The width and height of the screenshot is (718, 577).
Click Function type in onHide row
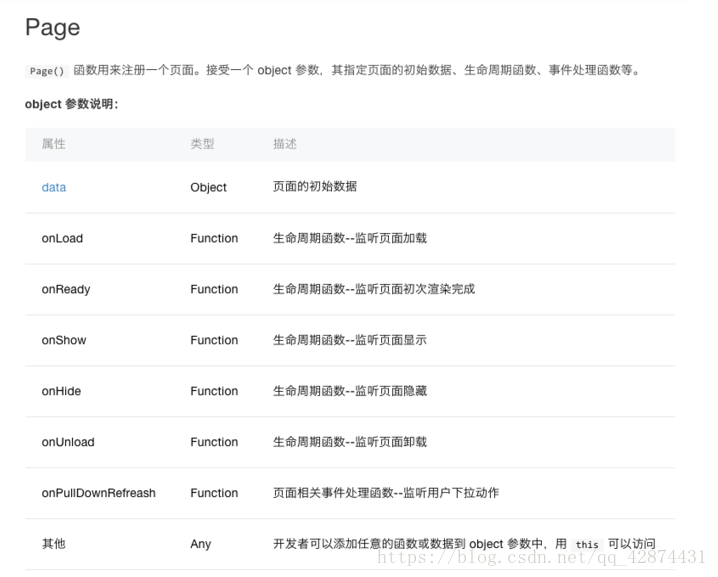(x=214, y=391)
